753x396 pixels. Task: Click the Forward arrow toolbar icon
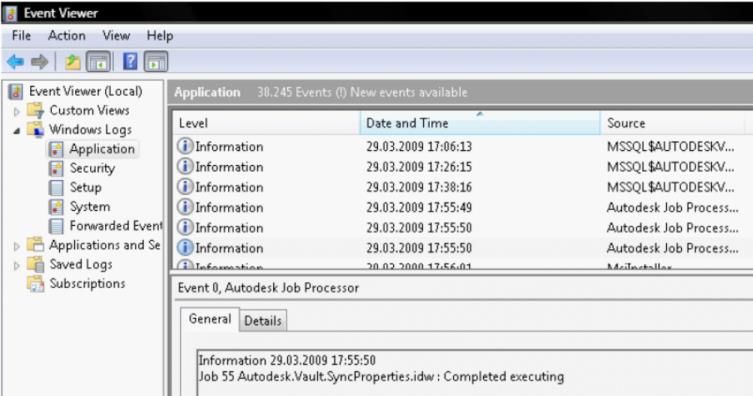pos(39,62)
